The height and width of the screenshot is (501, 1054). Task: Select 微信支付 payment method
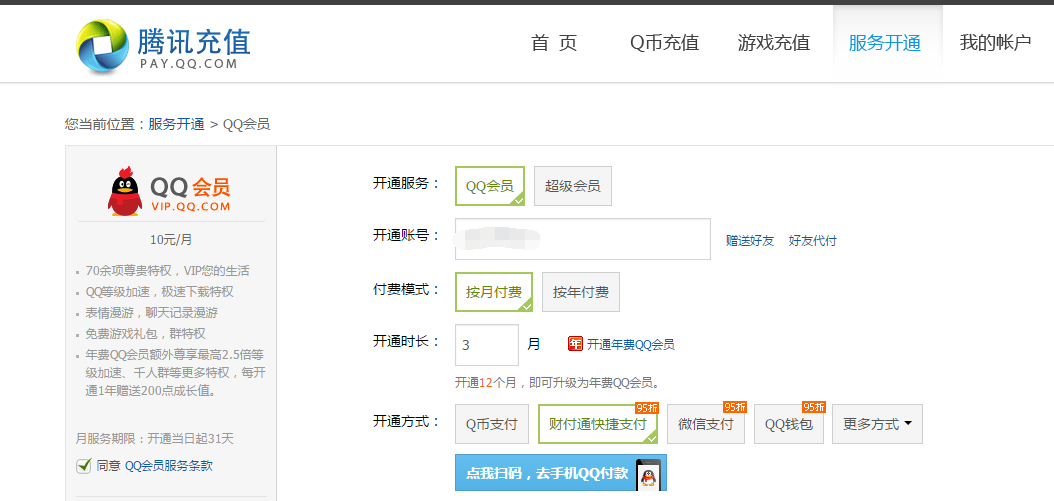pos(706,424)
